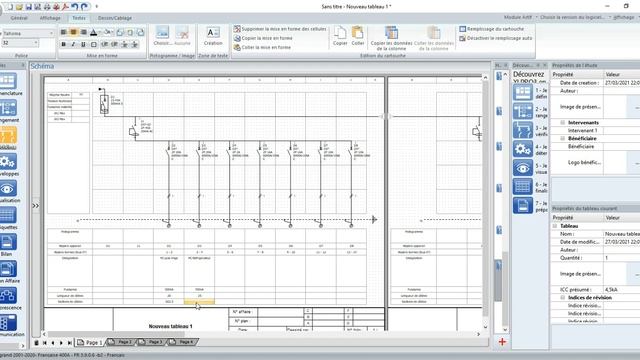
Task: Open the Visualisation eye icon in left sidebar
Action: (x=8, y=189)
